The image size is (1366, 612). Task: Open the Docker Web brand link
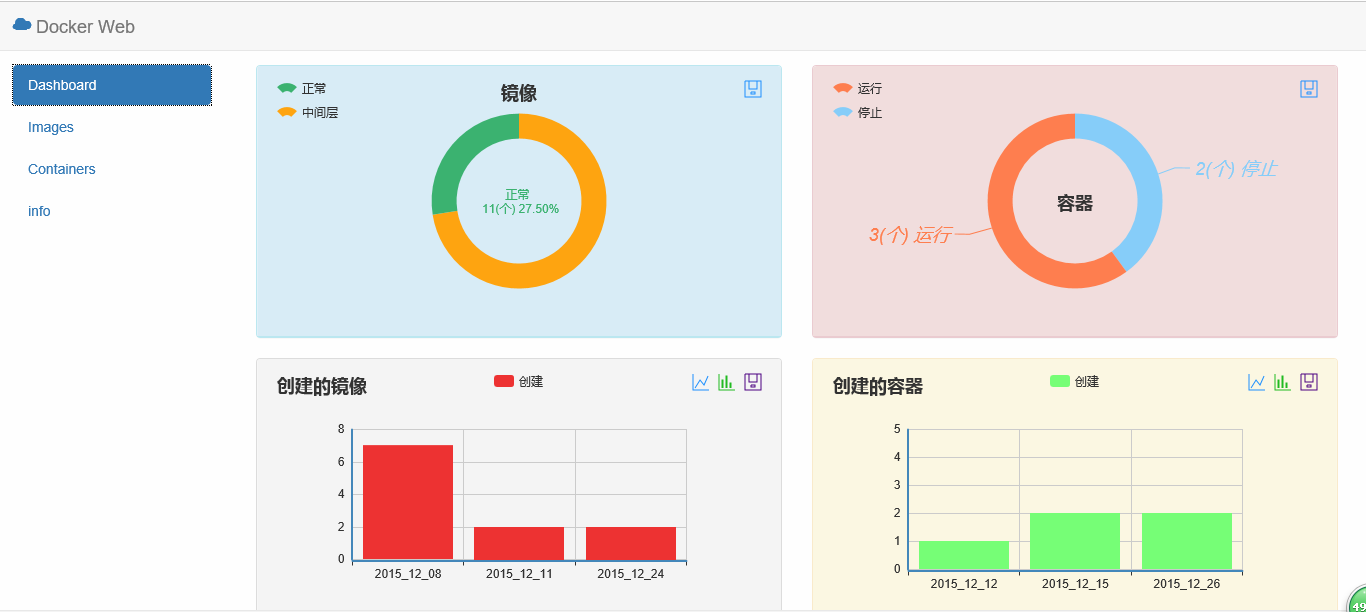74,27
